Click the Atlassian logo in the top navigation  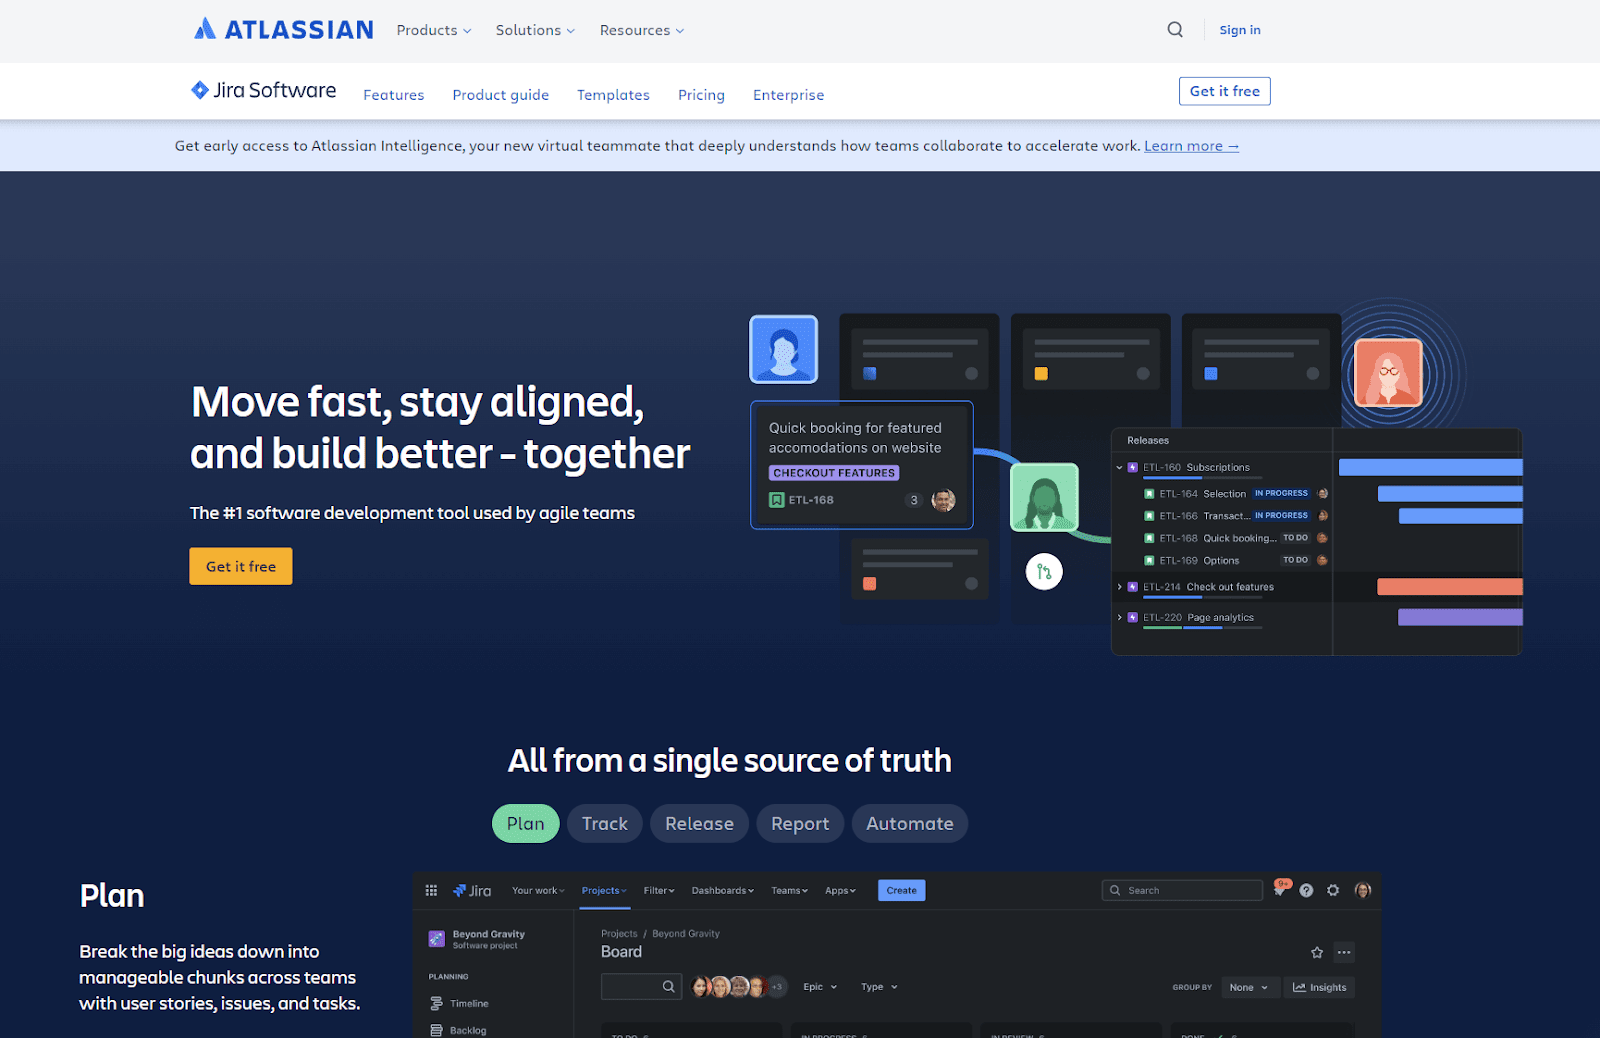(x=283, y=29)
